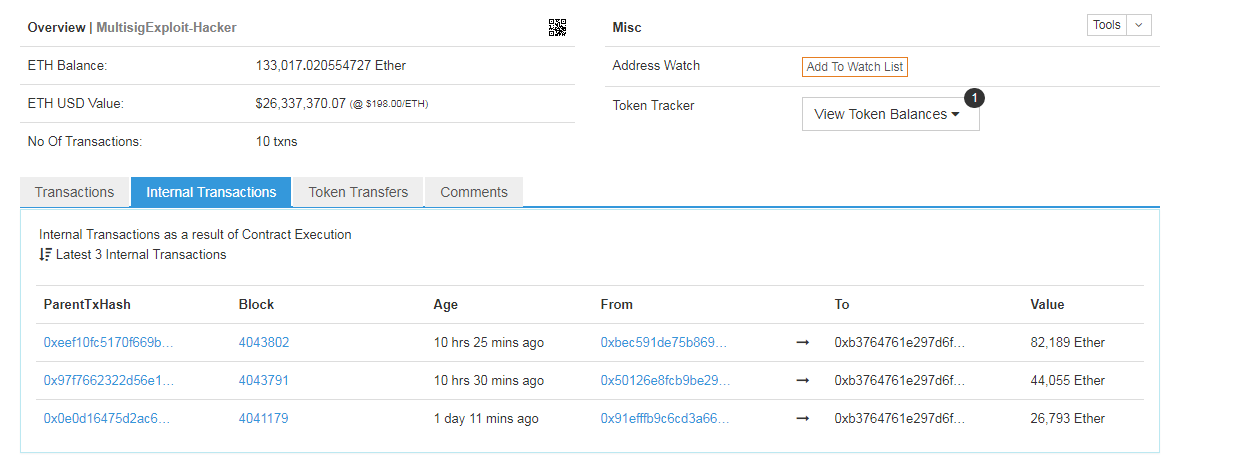
Task: Click the arrow icon in the 44,055 Ether row
Action: pos(802,381)
